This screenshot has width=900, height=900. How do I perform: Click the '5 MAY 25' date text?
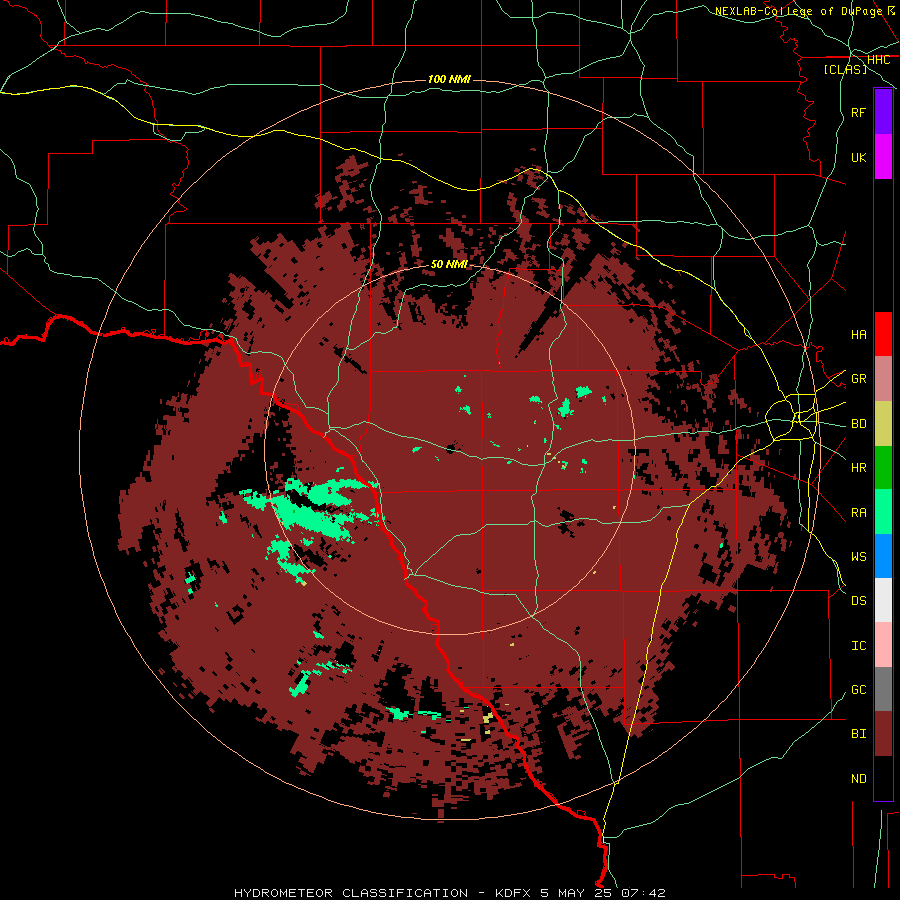578,893
